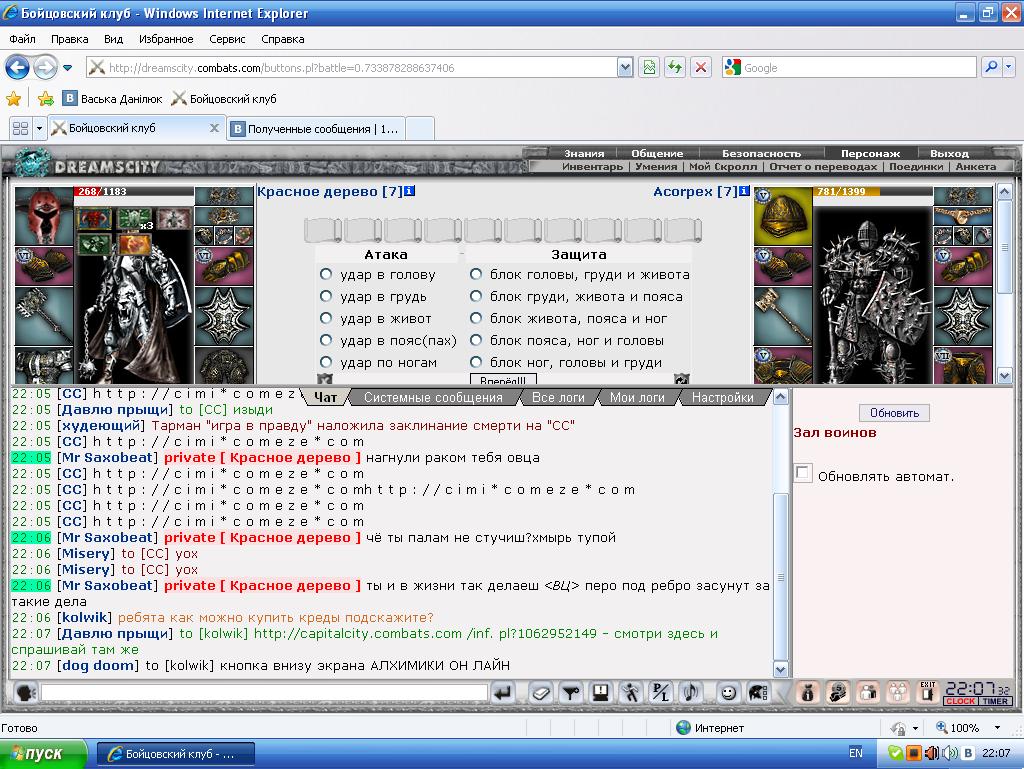The image size is (1024, 769).
Task: Click the chat send (return arrow) button
Action: click(x=503, y=692)
